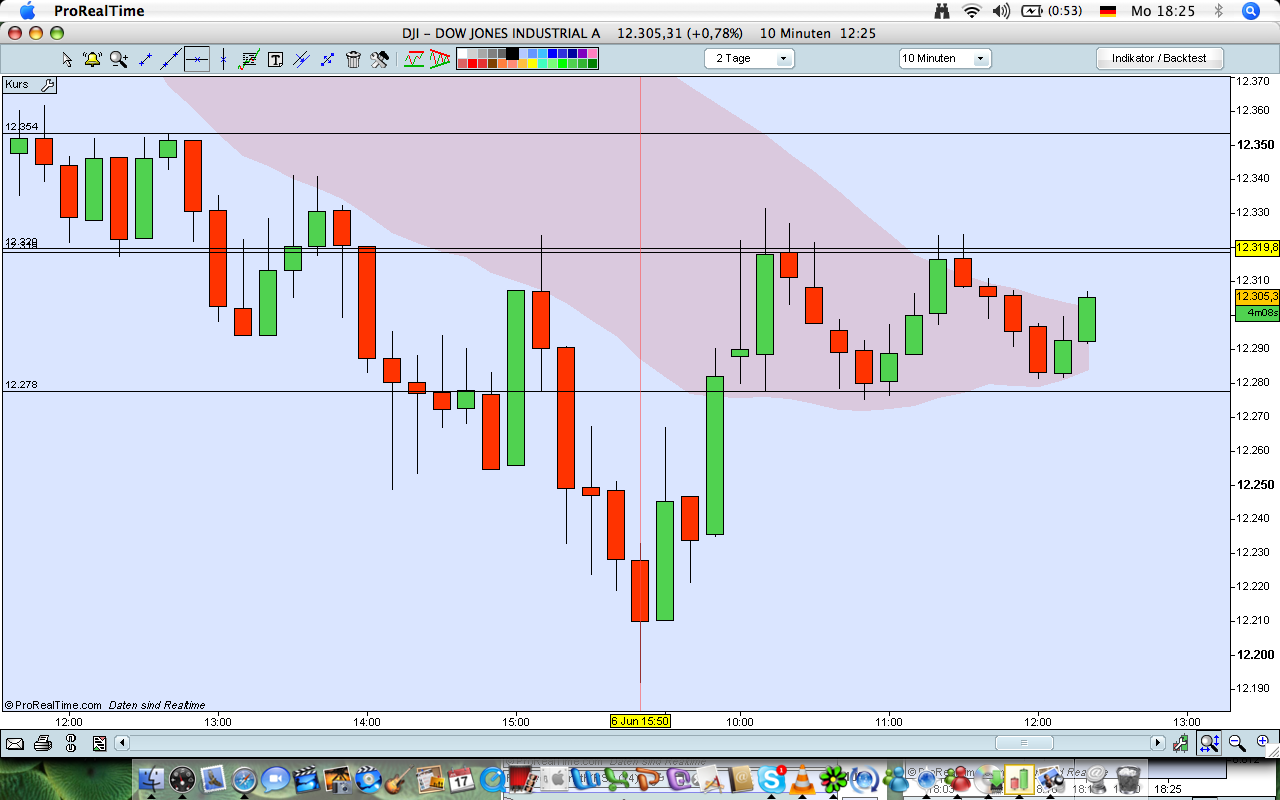Image resolution: width=1280 pixels, height=800 pixels.
Task: Click the 12.305,3 current price label
Action: pyautogui.click(x=1258, y=297)
